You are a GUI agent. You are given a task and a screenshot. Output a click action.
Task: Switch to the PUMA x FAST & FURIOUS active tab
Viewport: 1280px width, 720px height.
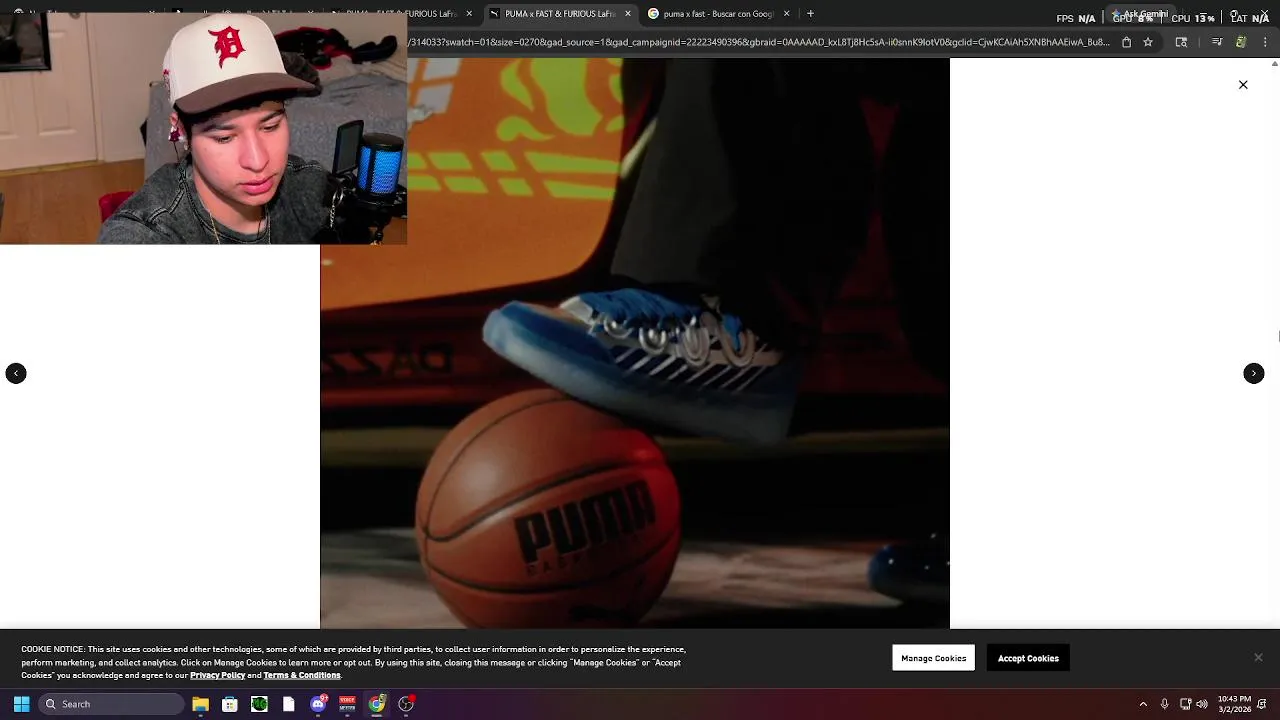[x=560, y=14]
